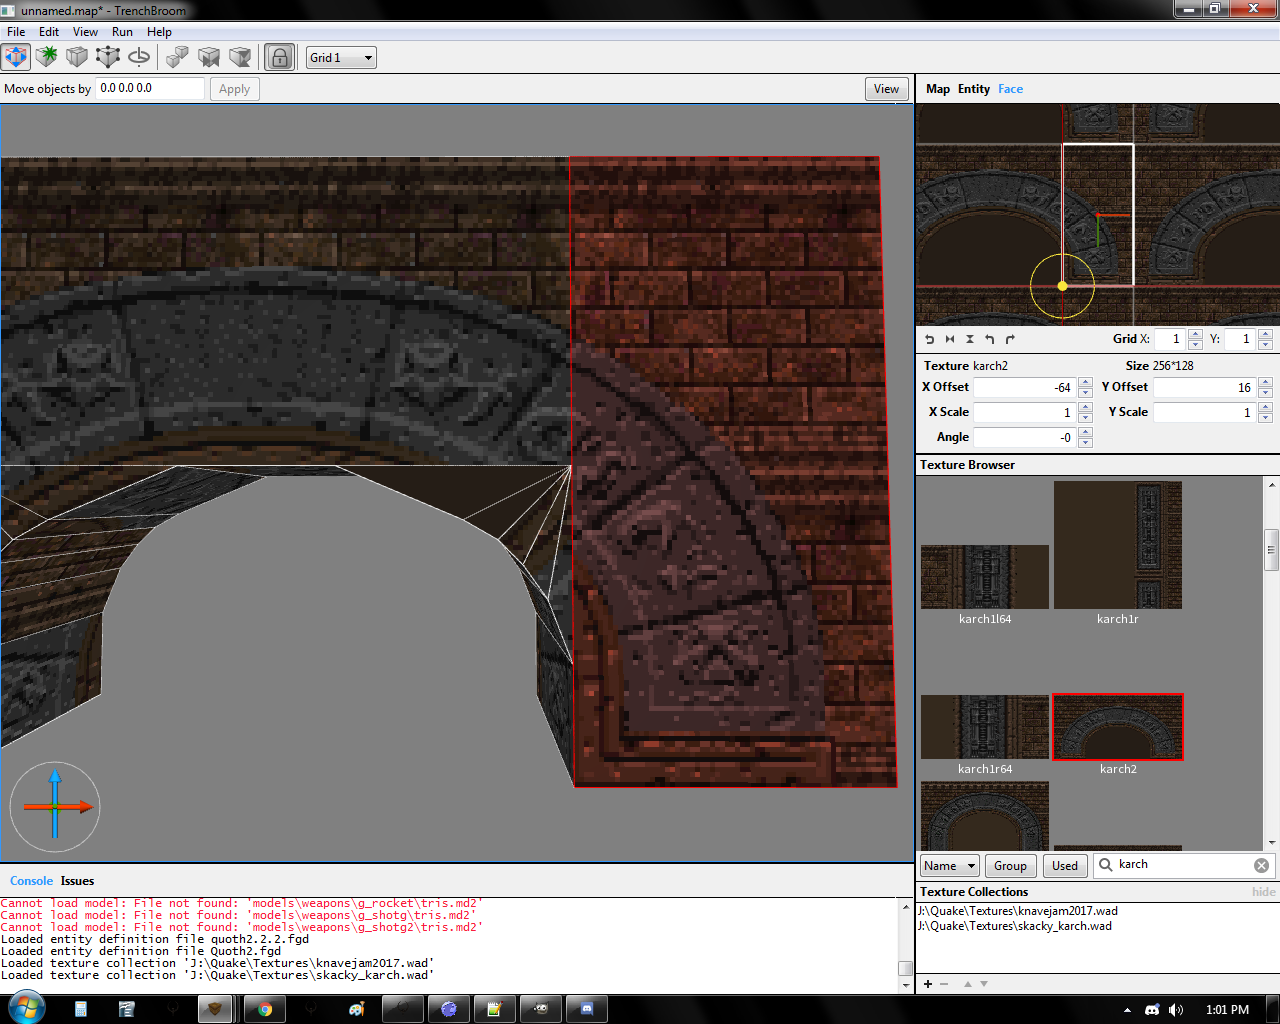Toggle the texture lock button
Image resolution: width=1280 pixels, height=1024 pixels.
pos(280,57)
